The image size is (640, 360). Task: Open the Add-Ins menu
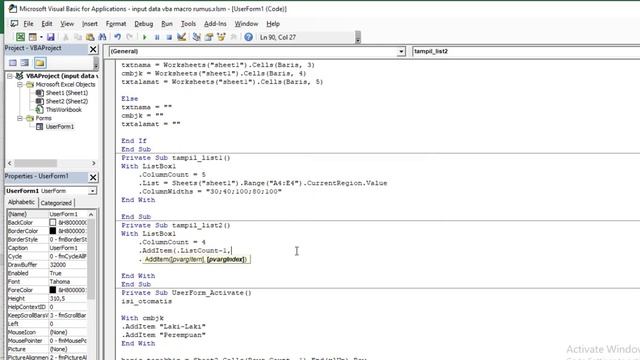point(215,24)
